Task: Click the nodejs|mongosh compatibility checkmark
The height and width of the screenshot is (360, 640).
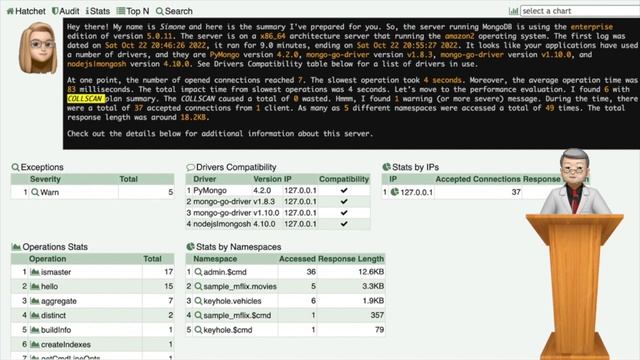Action: 344,224
